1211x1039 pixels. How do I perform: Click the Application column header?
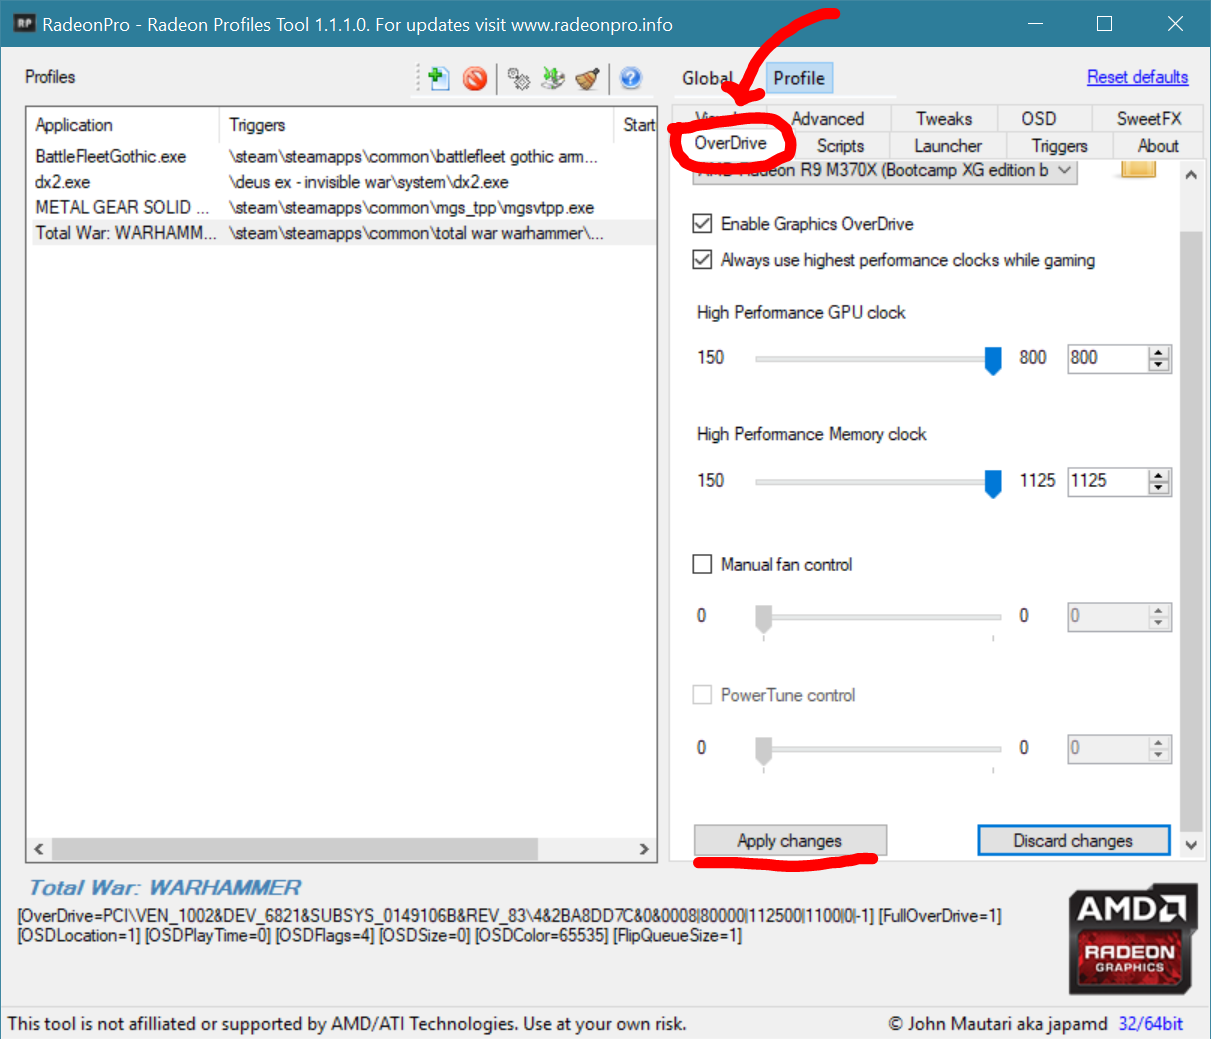tap(123, 125)
